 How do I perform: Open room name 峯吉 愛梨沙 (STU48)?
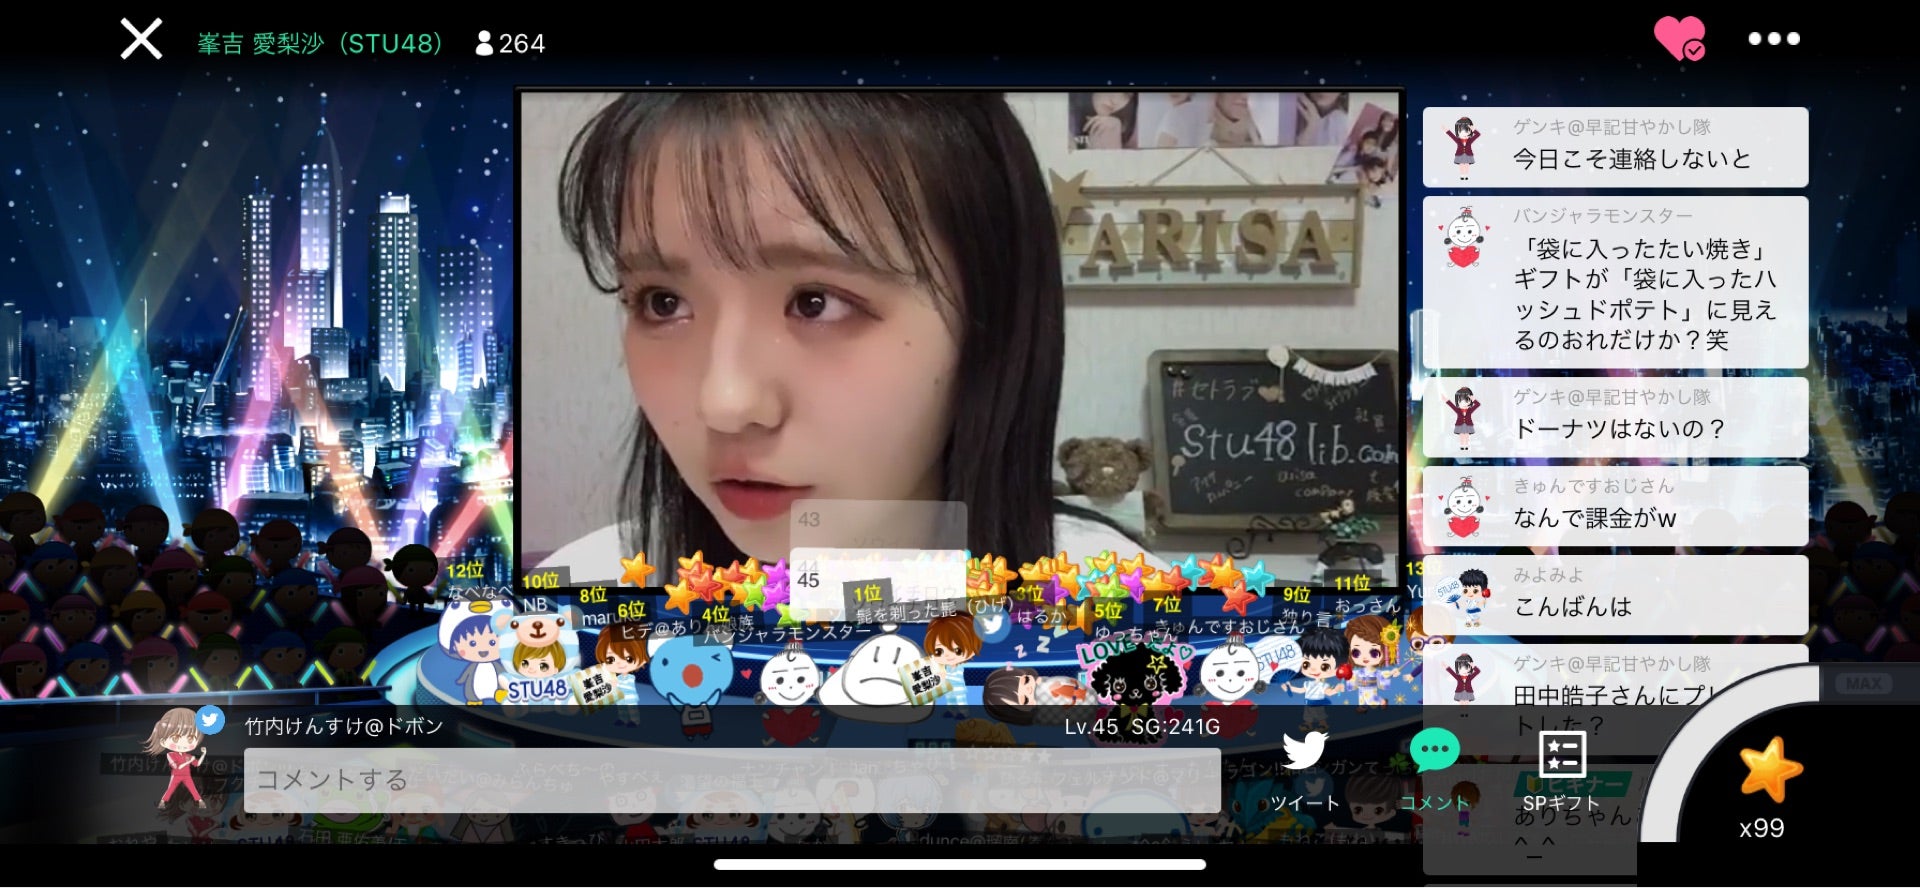320,43
